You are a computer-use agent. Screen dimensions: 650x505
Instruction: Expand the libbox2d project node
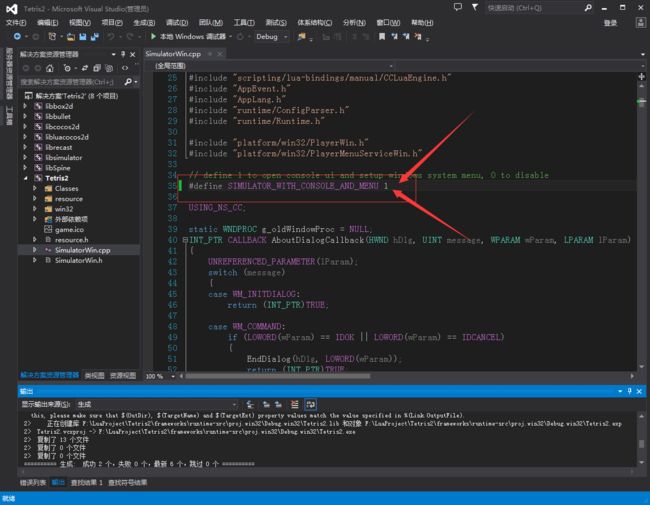[x=25, y=106]
